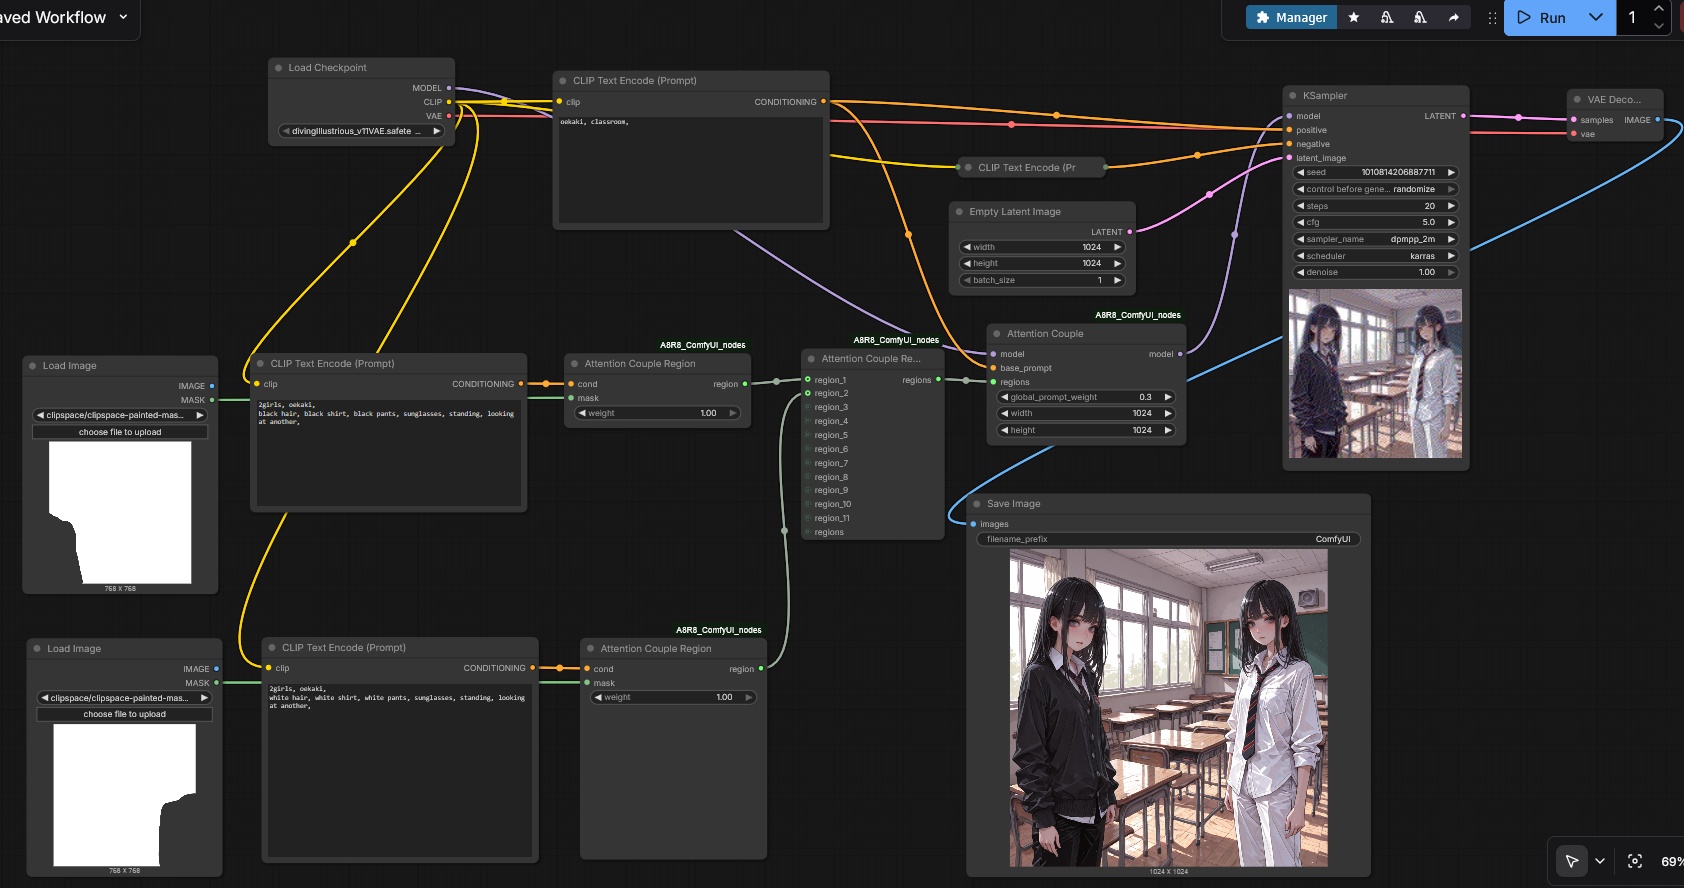
Task: Increase global_prompt_weight with right arrow
Action: [1167, 397]
